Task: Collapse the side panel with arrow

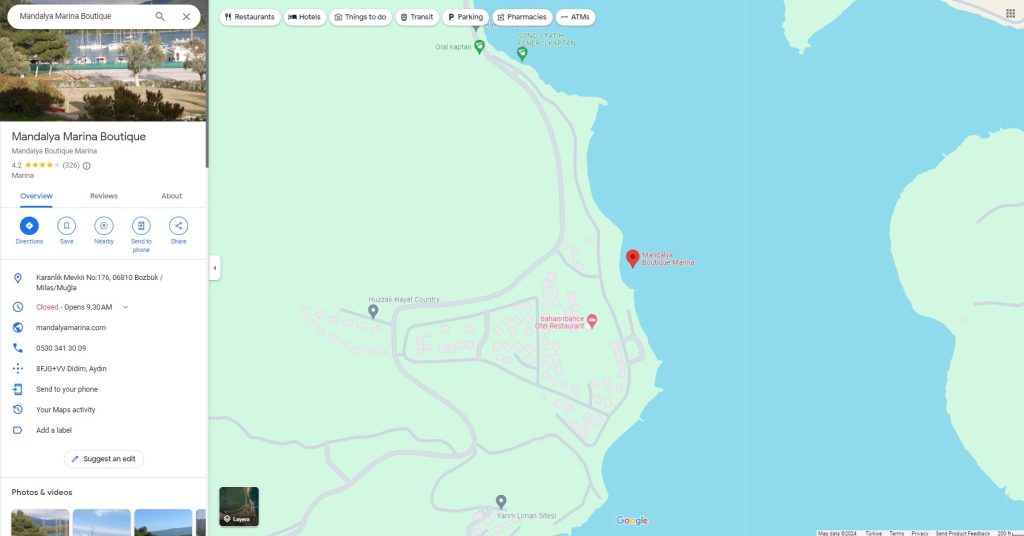Action: pos(214,268)
